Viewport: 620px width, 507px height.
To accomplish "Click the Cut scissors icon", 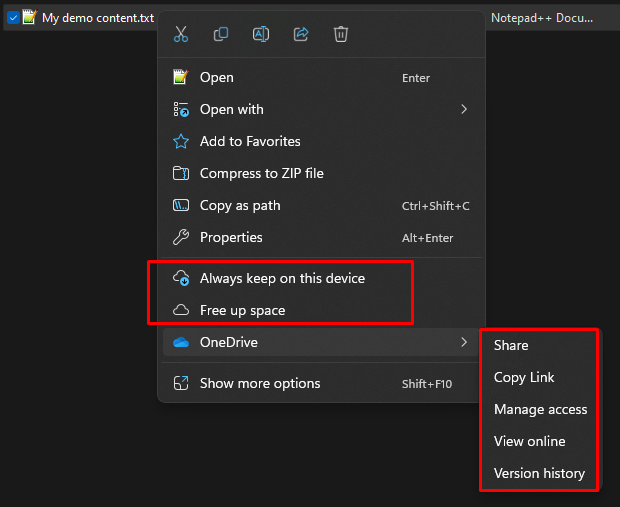I will [181, 34].
